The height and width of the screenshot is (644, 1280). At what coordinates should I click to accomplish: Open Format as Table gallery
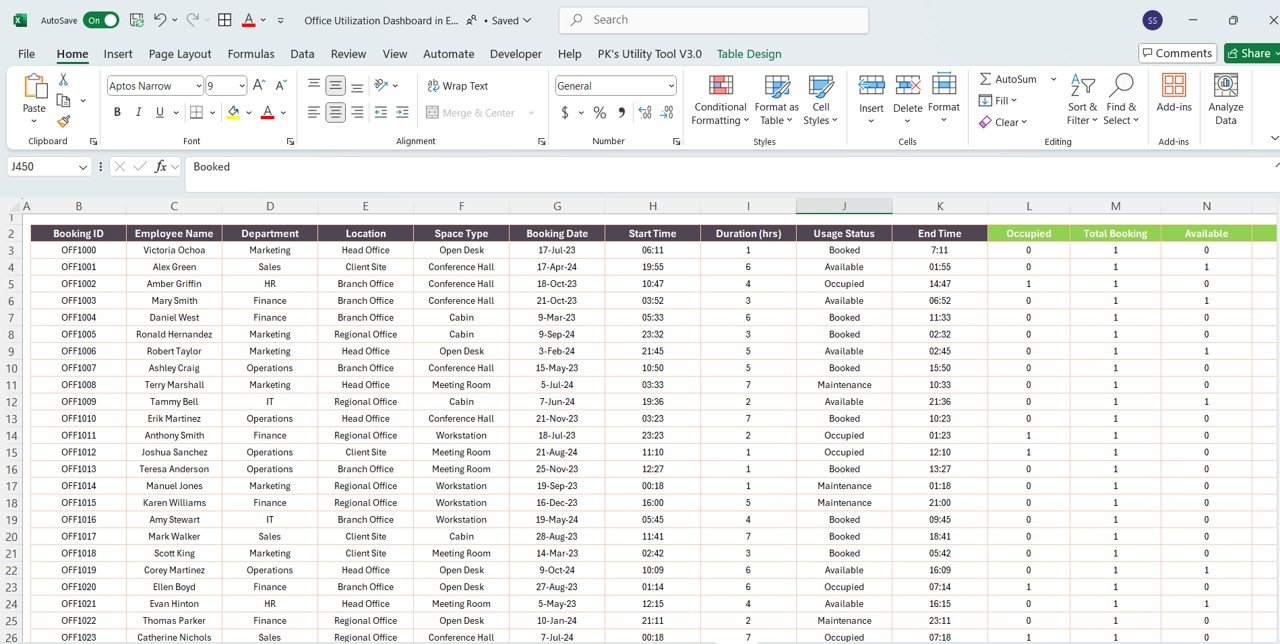[x=776, y=99]
